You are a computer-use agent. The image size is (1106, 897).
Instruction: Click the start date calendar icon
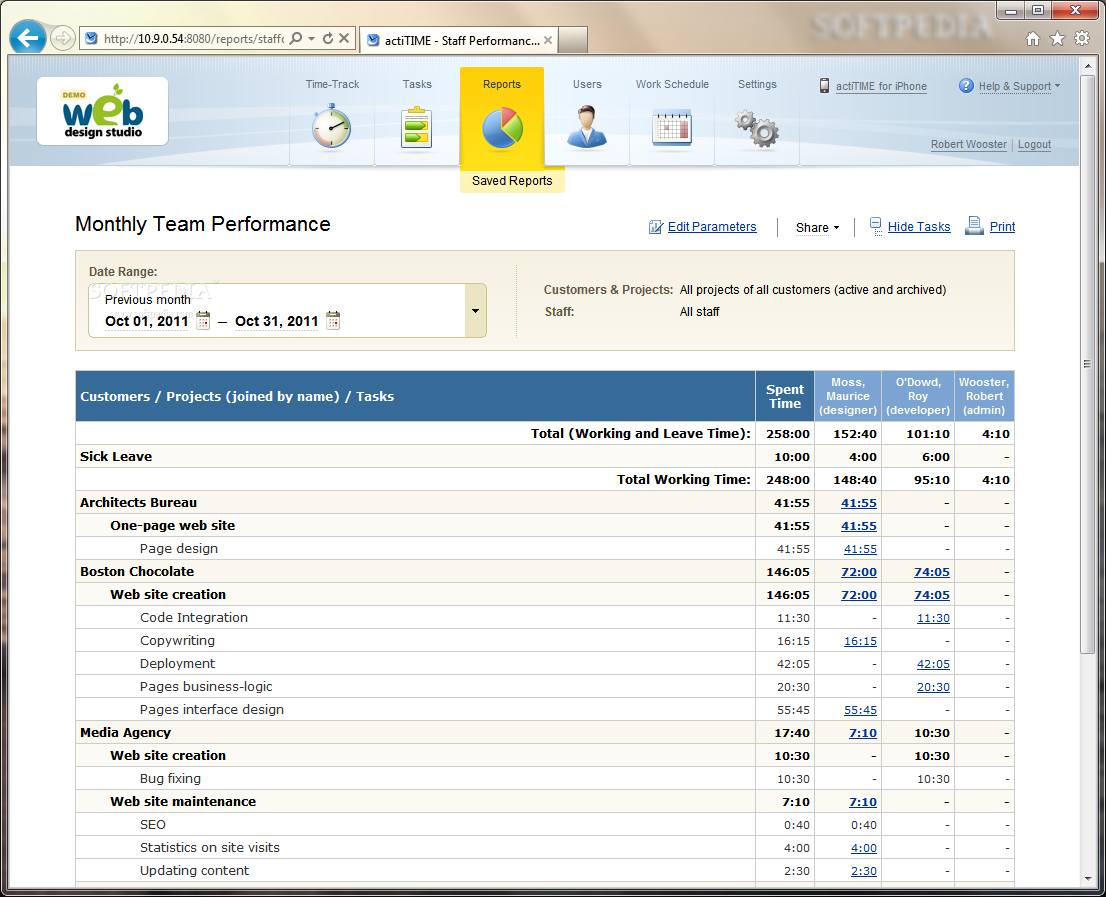[x=203, y=321]
